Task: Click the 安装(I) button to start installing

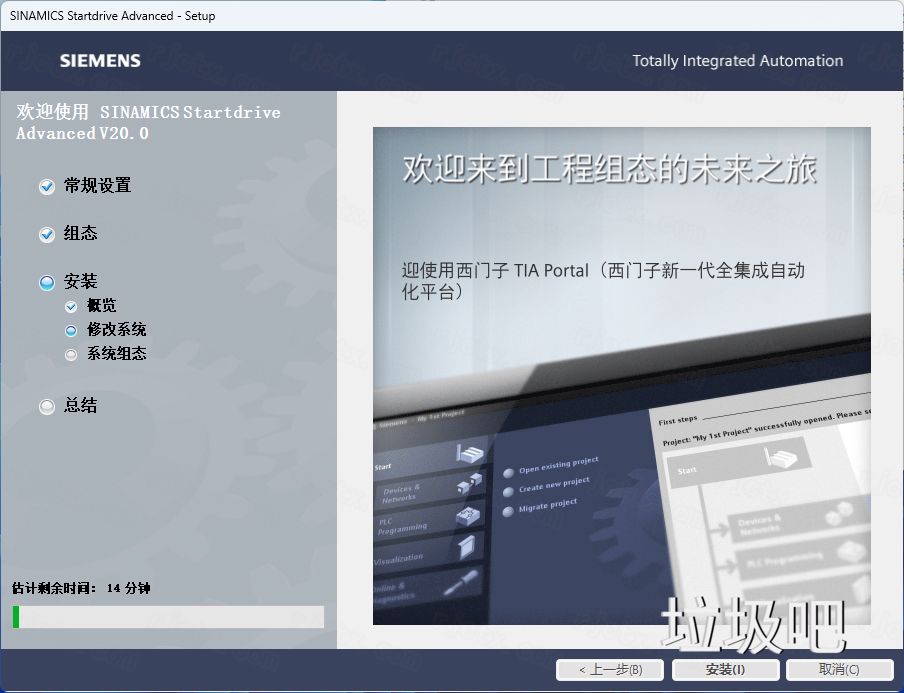Action: click(x=725, y=670)
